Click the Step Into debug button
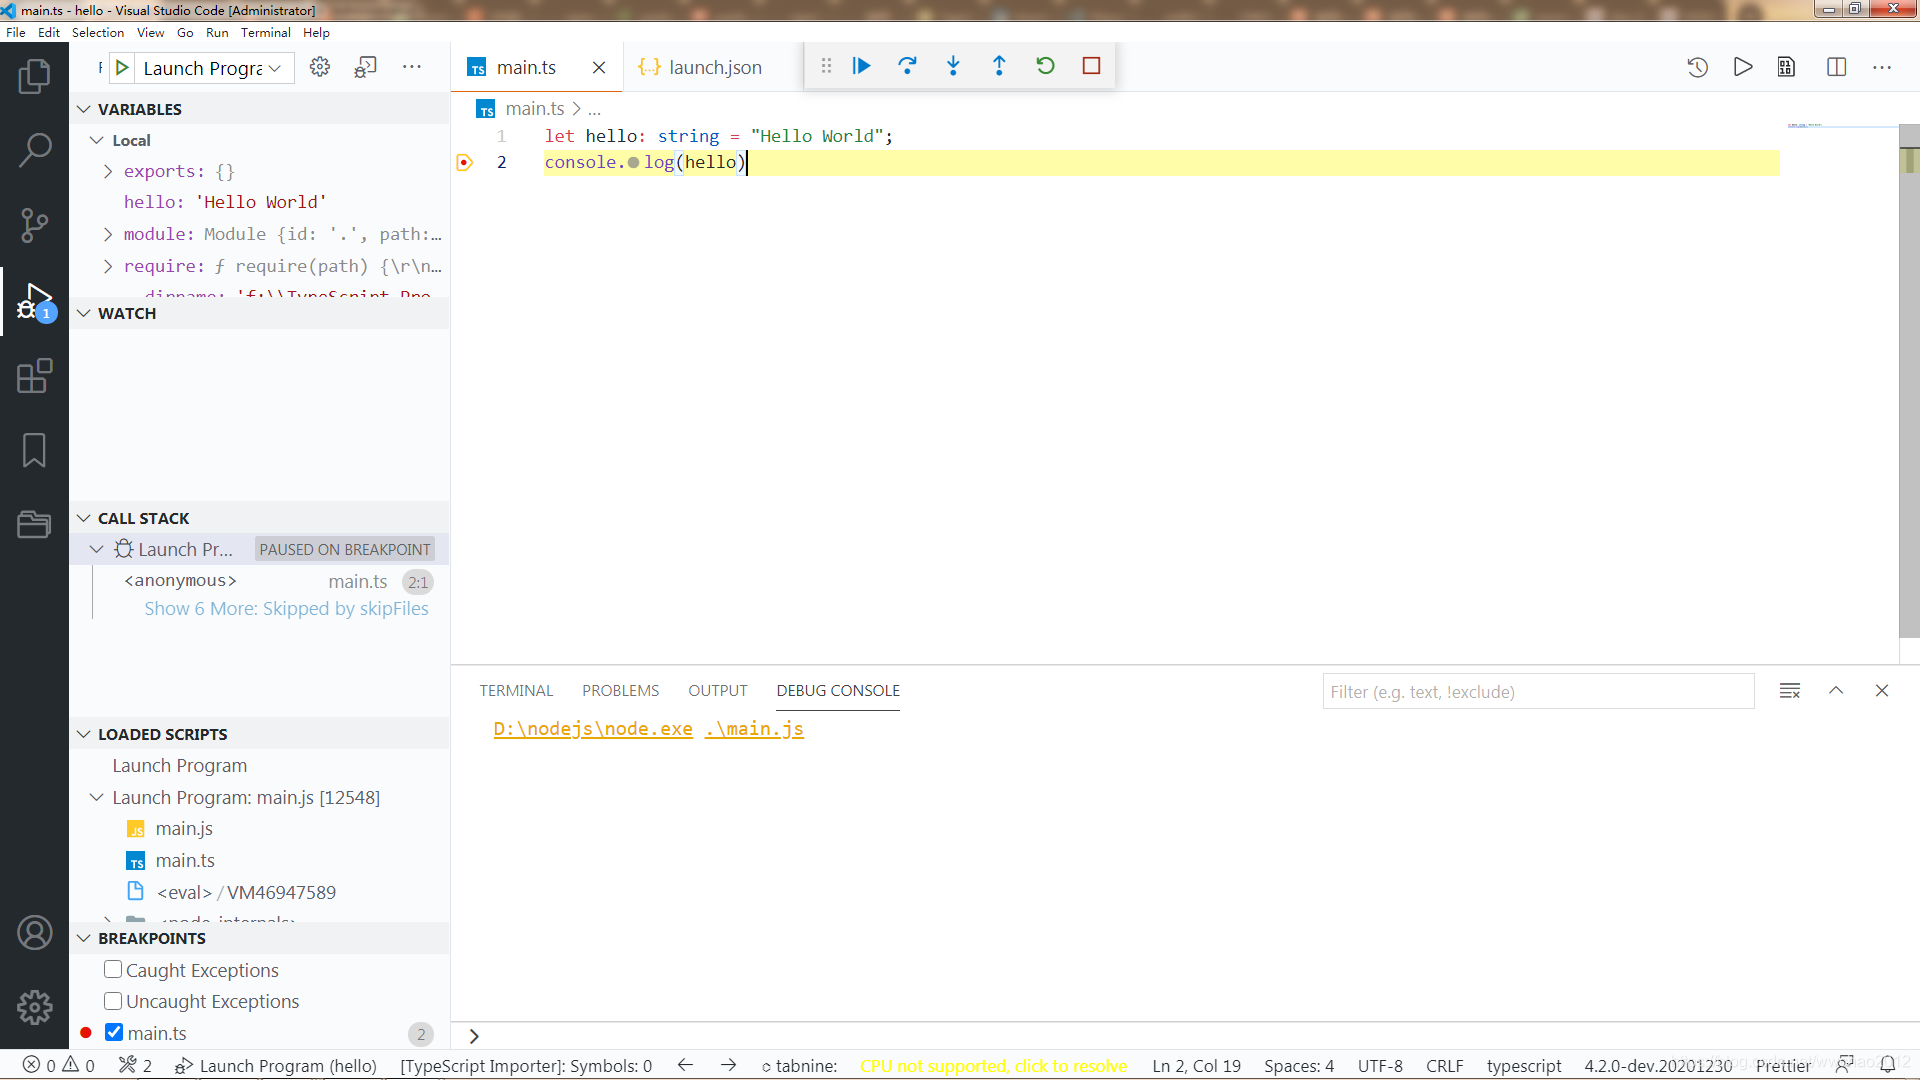 [953, 65]
